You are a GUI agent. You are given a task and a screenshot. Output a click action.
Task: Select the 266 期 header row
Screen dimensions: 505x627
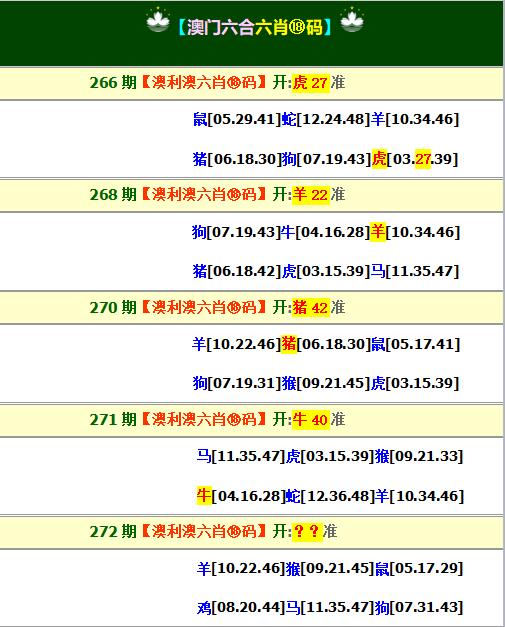pos(252,83)
